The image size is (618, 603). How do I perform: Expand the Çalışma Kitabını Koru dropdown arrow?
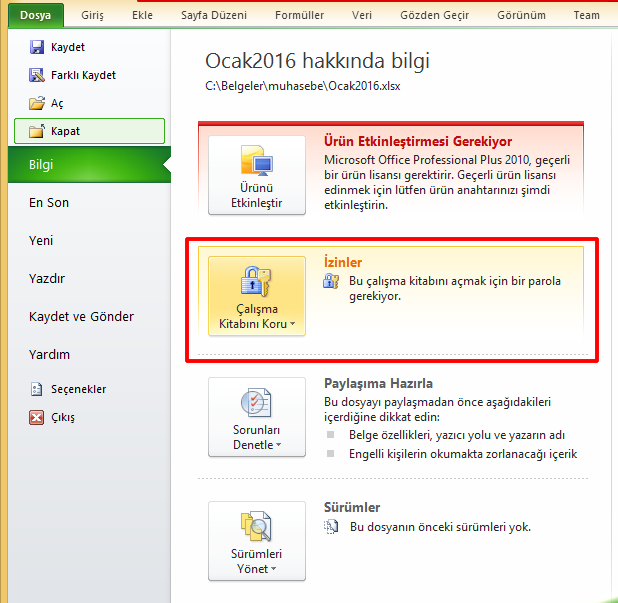292,324
